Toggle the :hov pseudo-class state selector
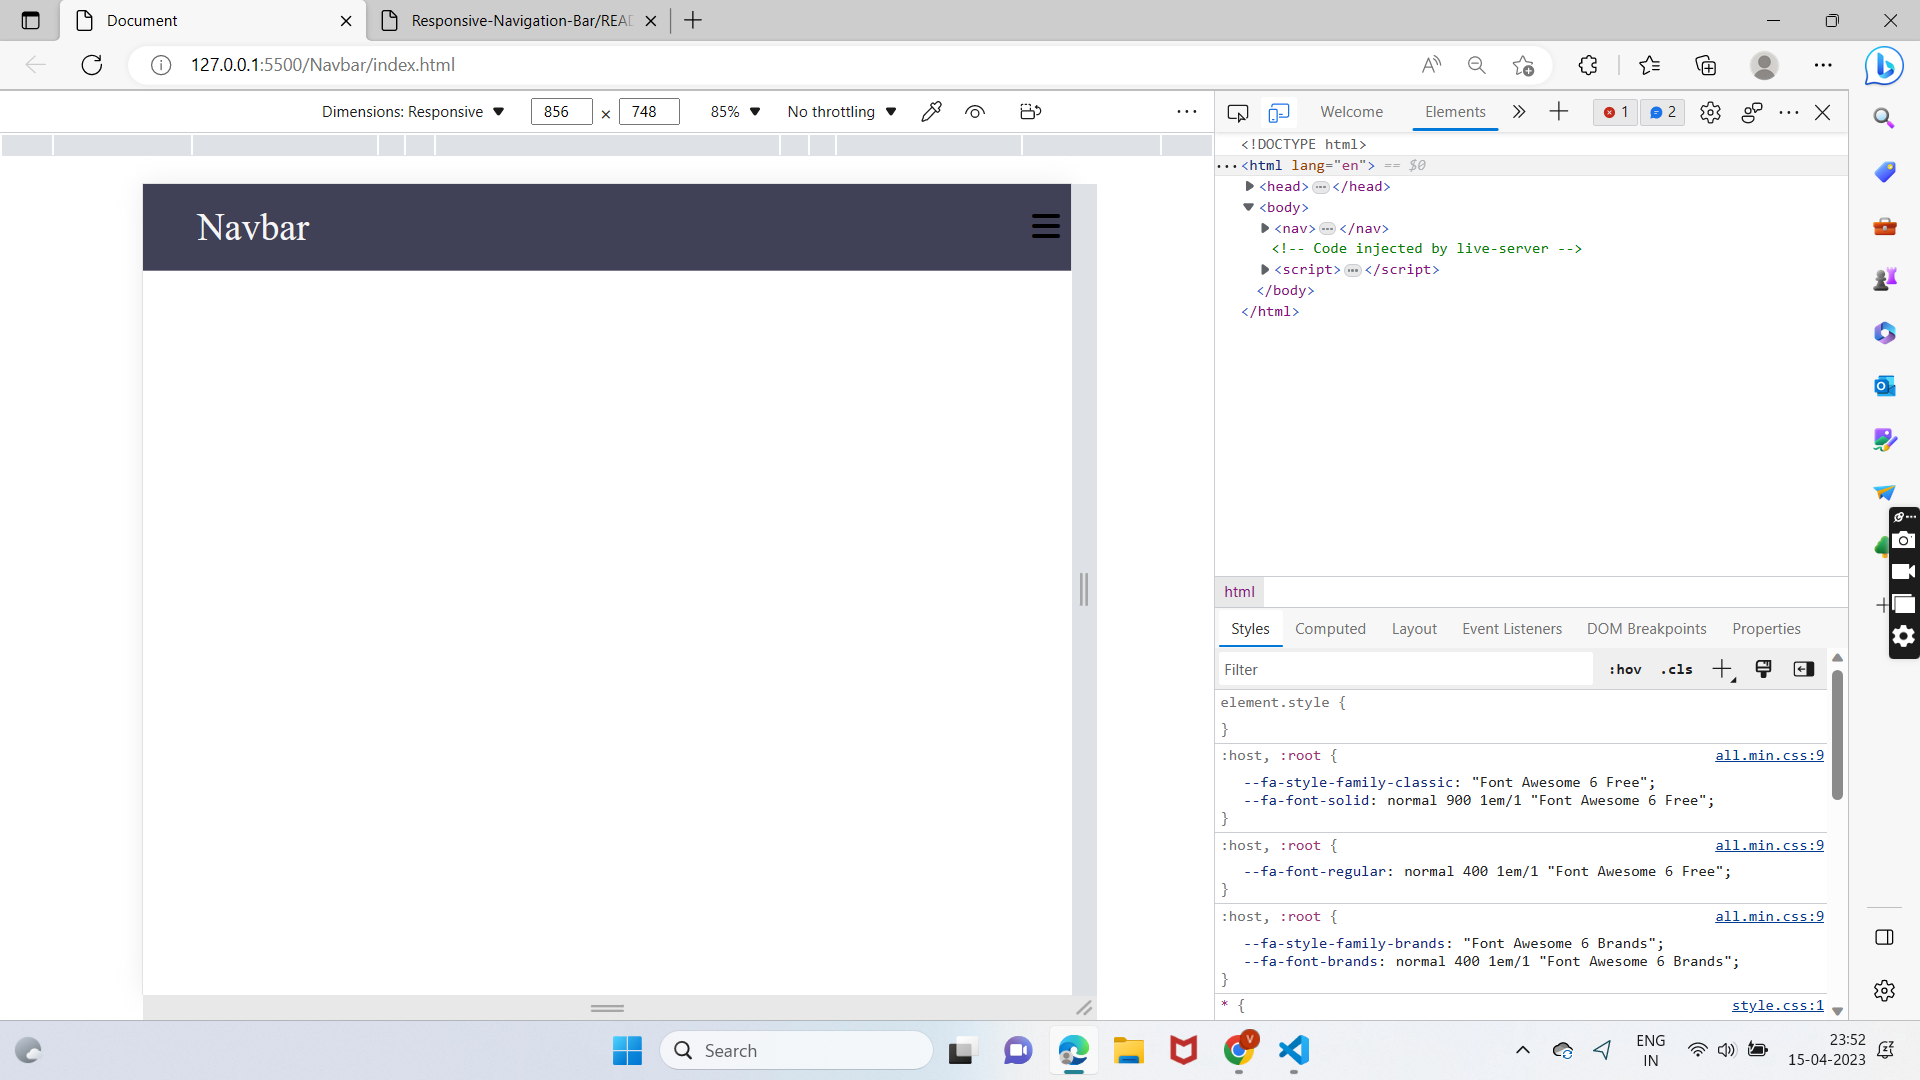Viewport: 1920px width, 1080px height. 1625,670
